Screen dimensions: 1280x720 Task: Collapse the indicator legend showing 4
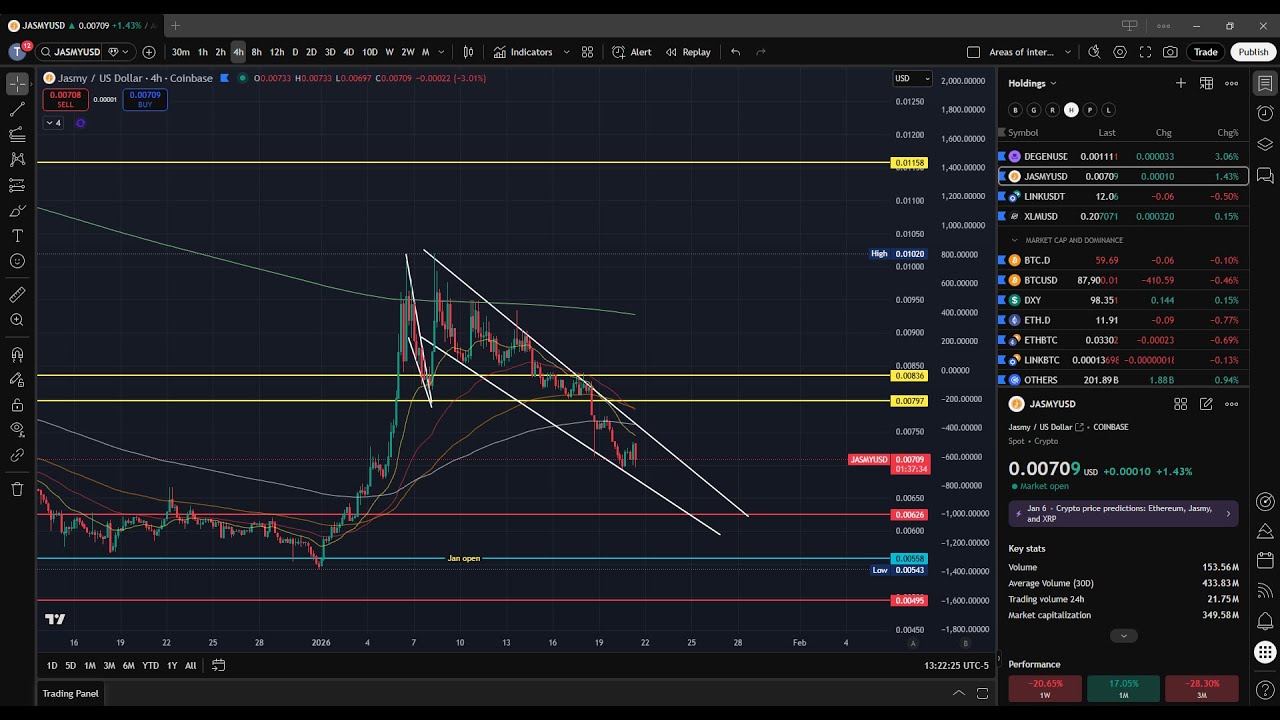tap(53, 123)
